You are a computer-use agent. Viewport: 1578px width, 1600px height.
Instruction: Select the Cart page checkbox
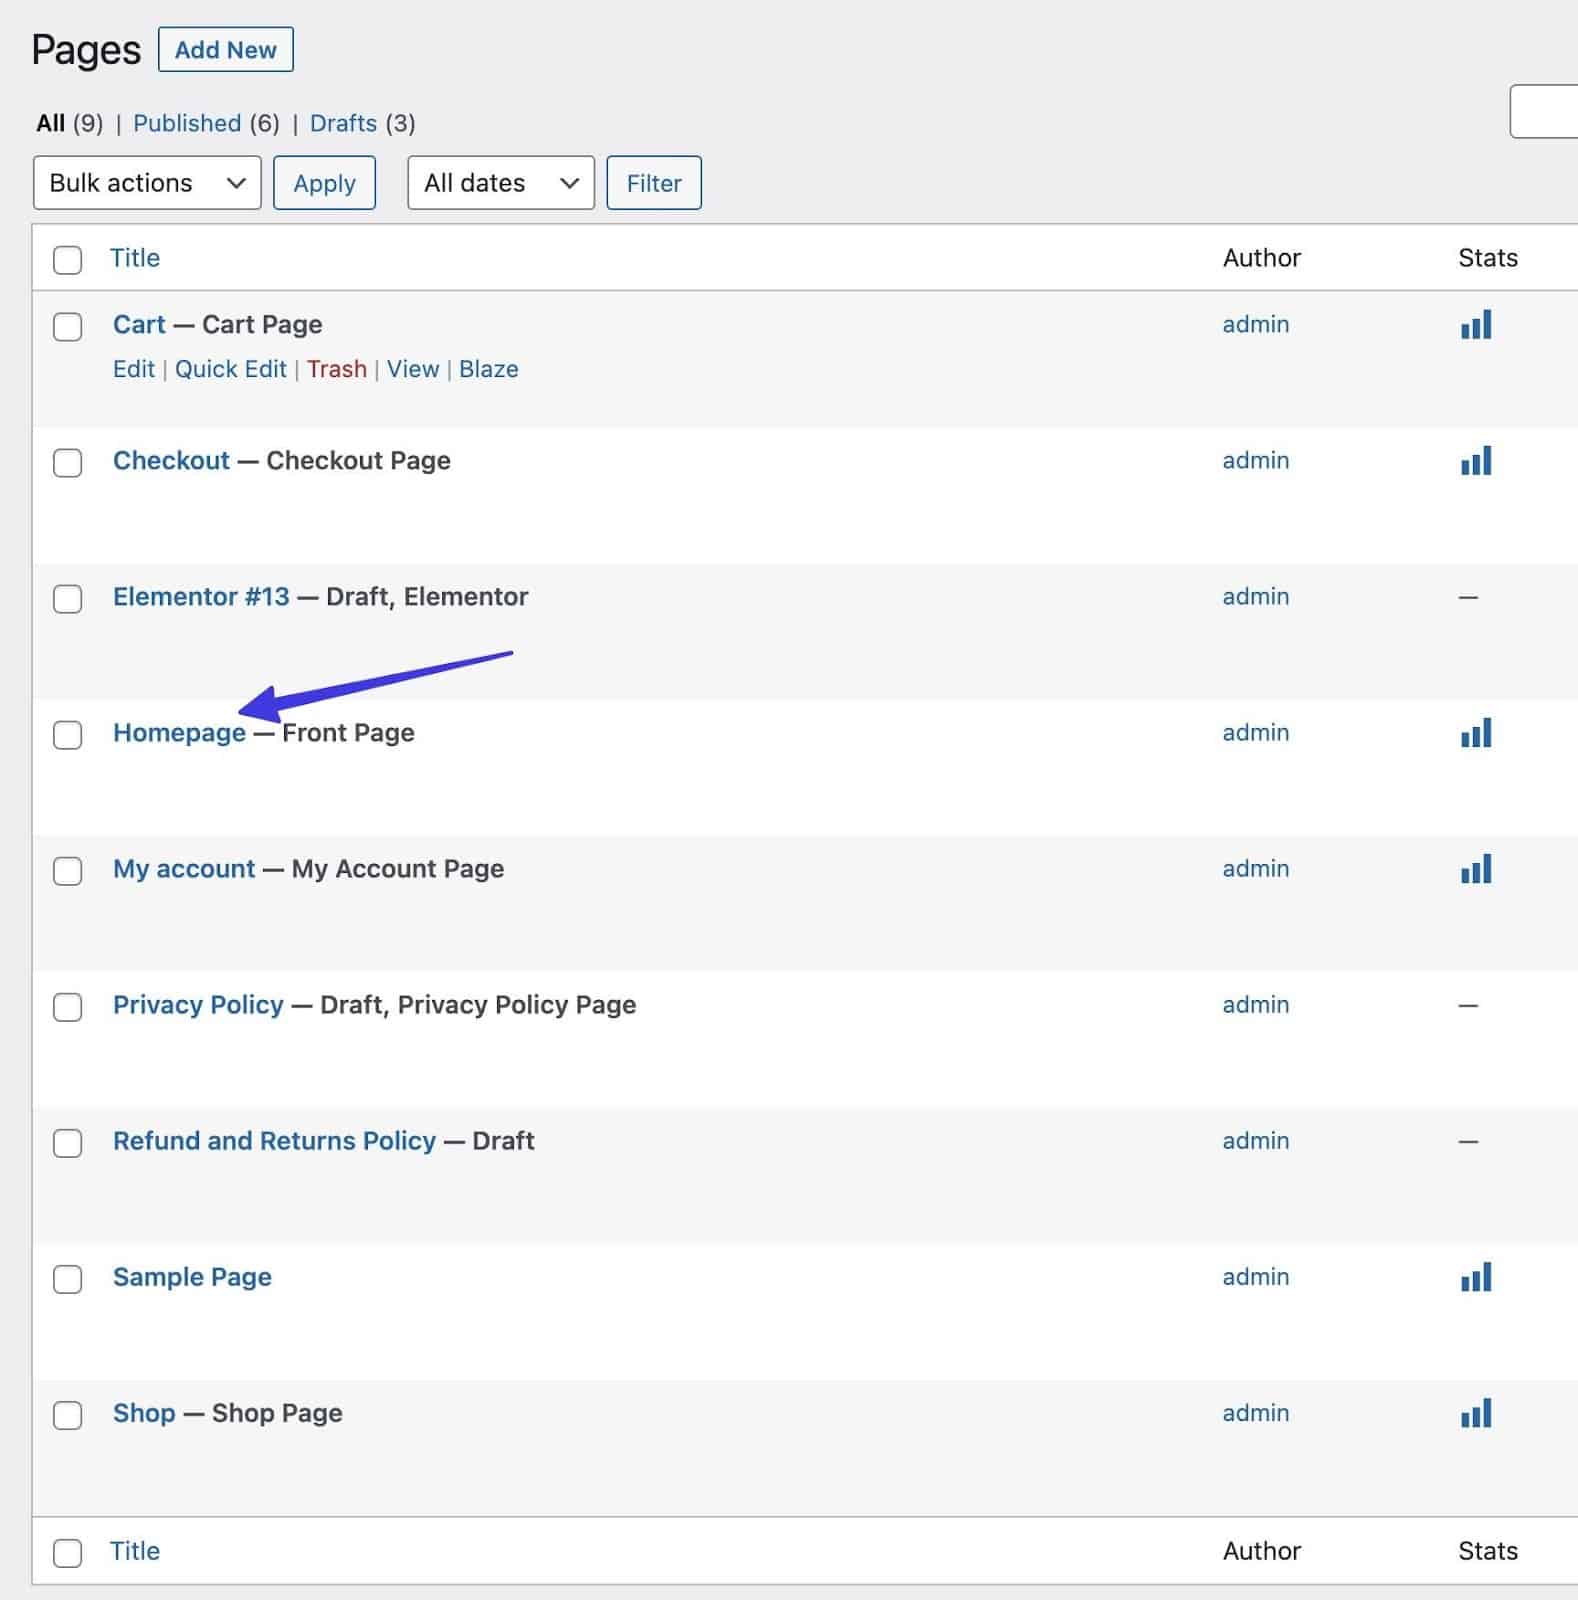click(67, 327)
